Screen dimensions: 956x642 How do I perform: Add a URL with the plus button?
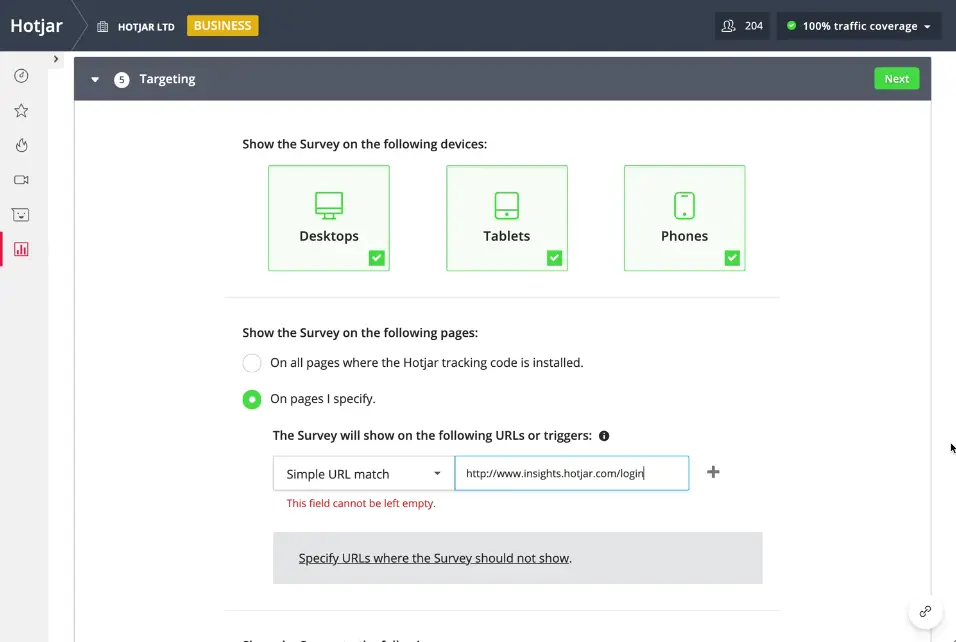coord(713,472)
